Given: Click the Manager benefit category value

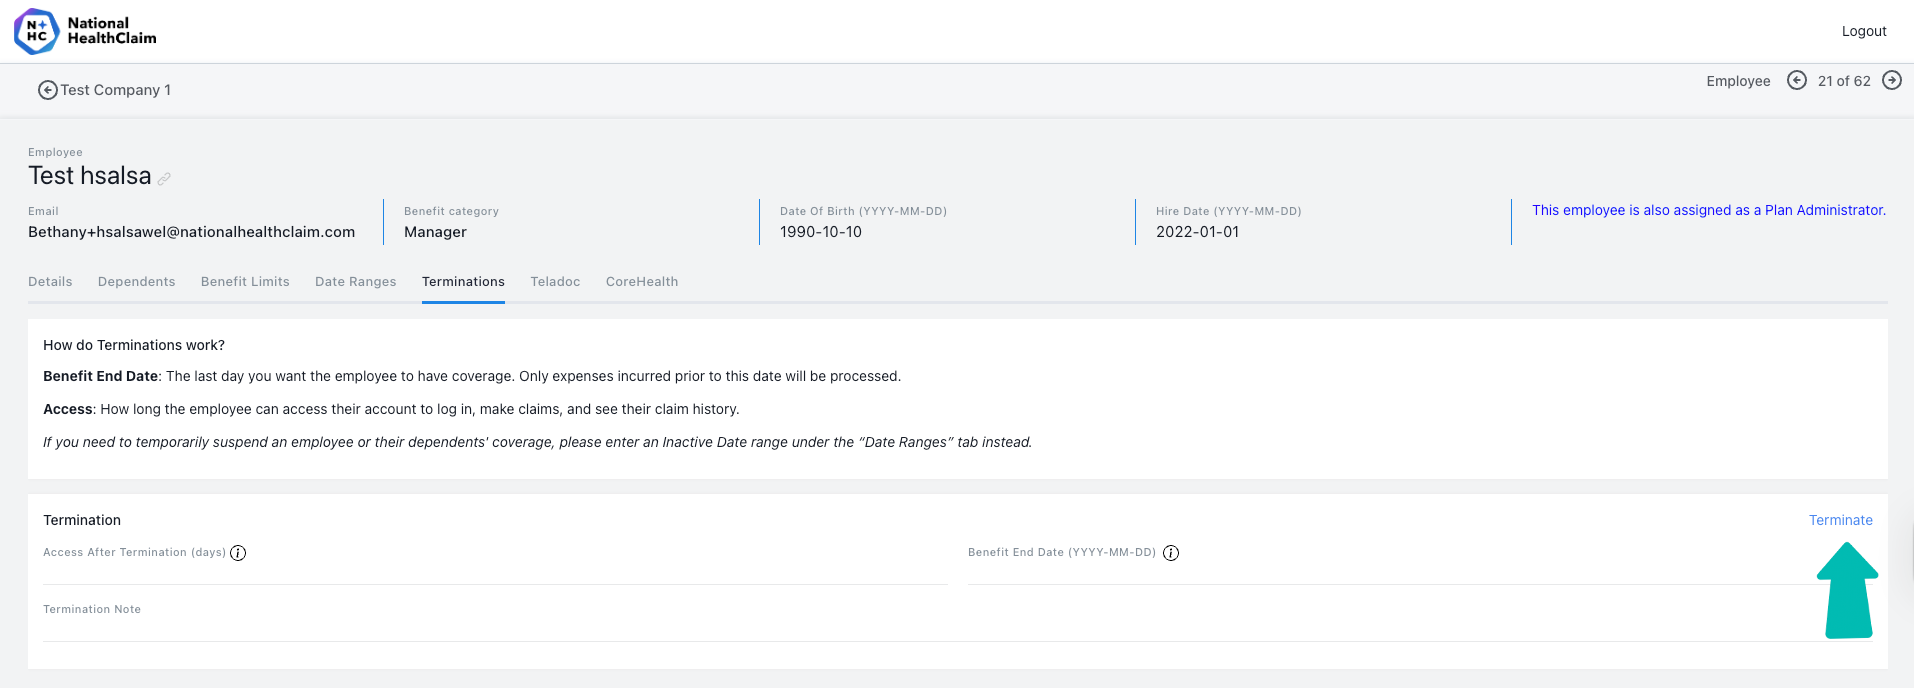Looking at the screenshot, I should (435, 232).
